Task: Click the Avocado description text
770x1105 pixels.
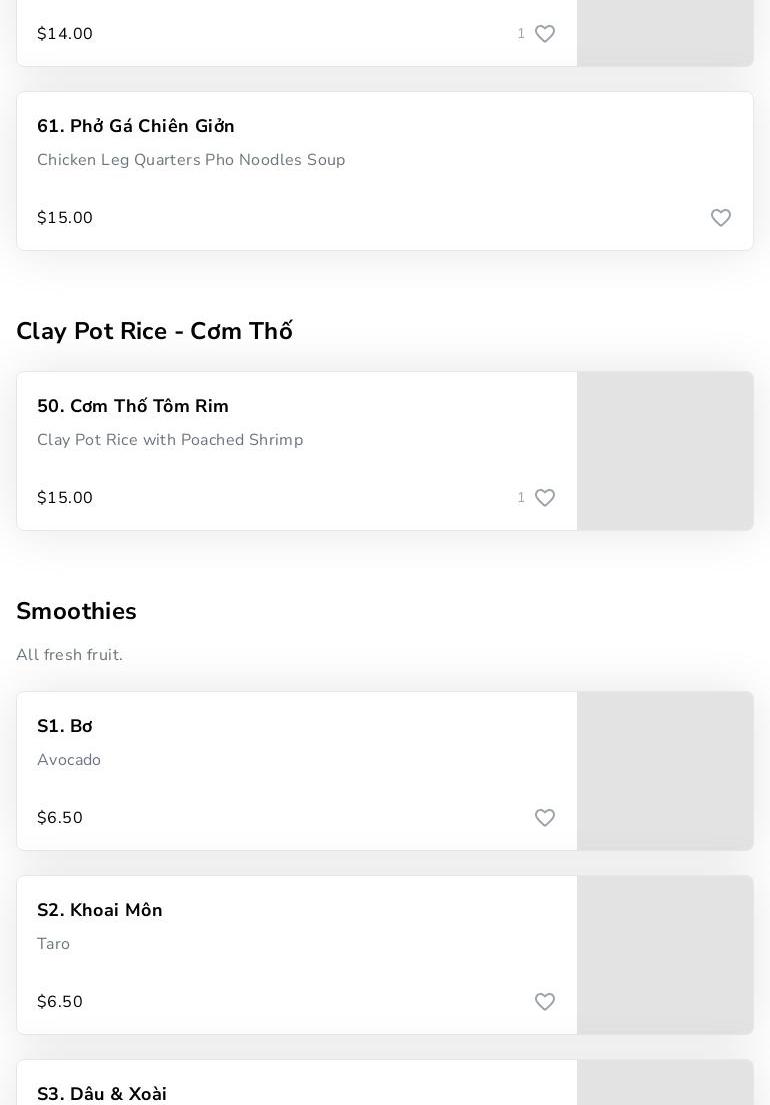Action: pyautogui.click(x=69, y=761)
